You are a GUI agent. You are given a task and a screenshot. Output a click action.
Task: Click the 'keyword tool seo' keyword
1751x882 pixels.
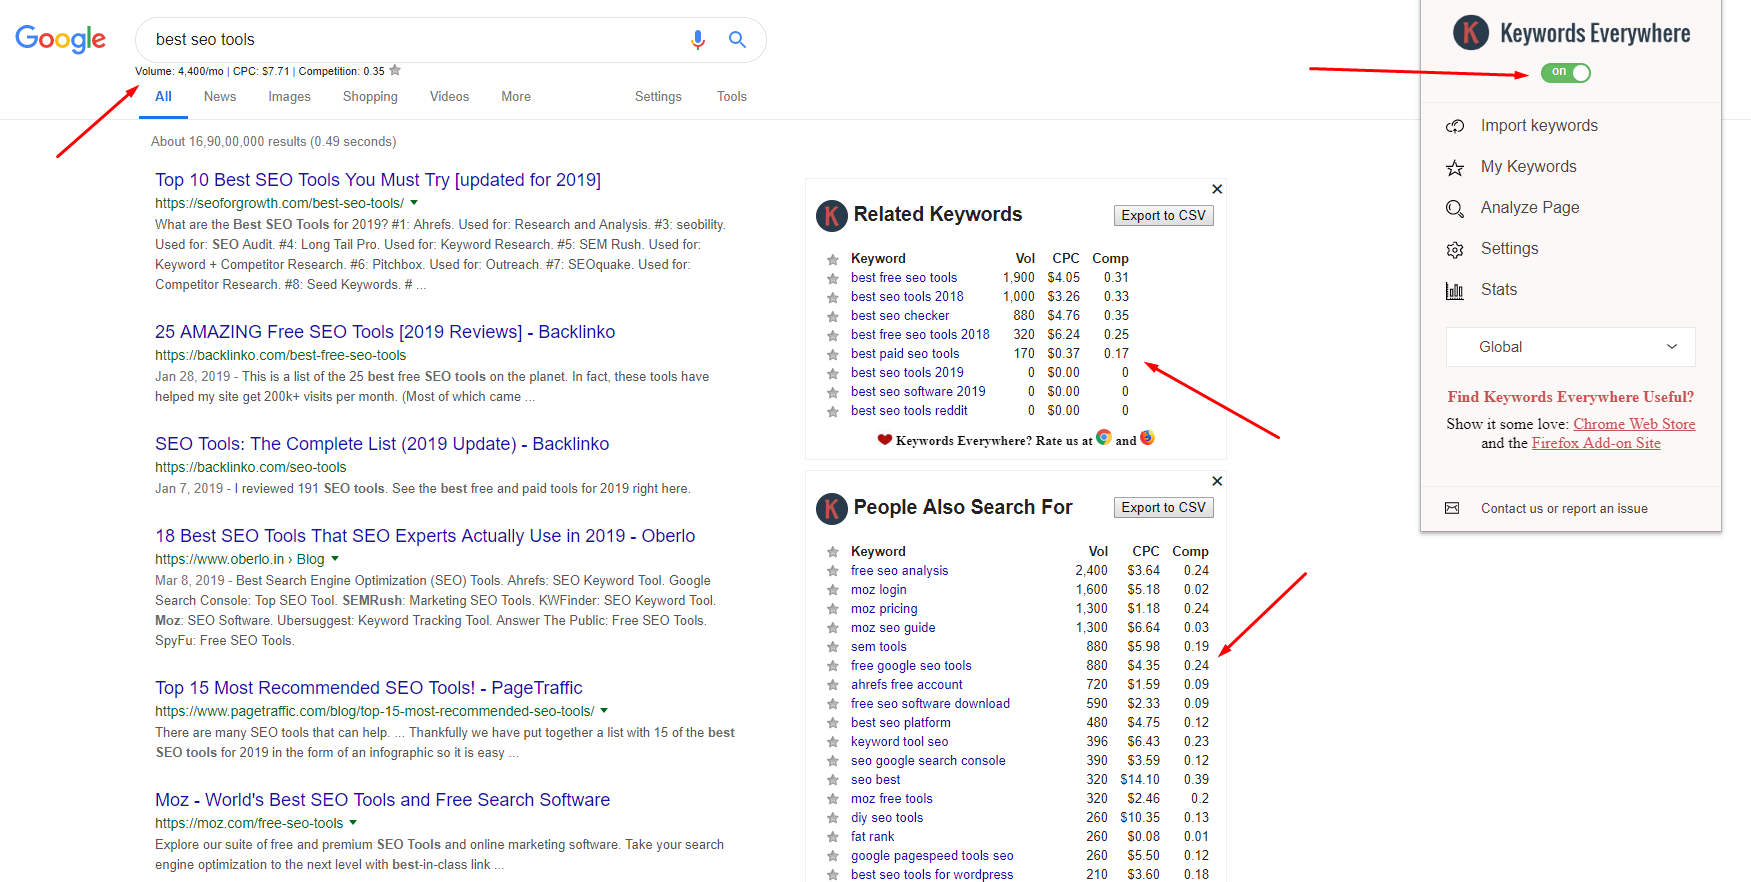899,742
